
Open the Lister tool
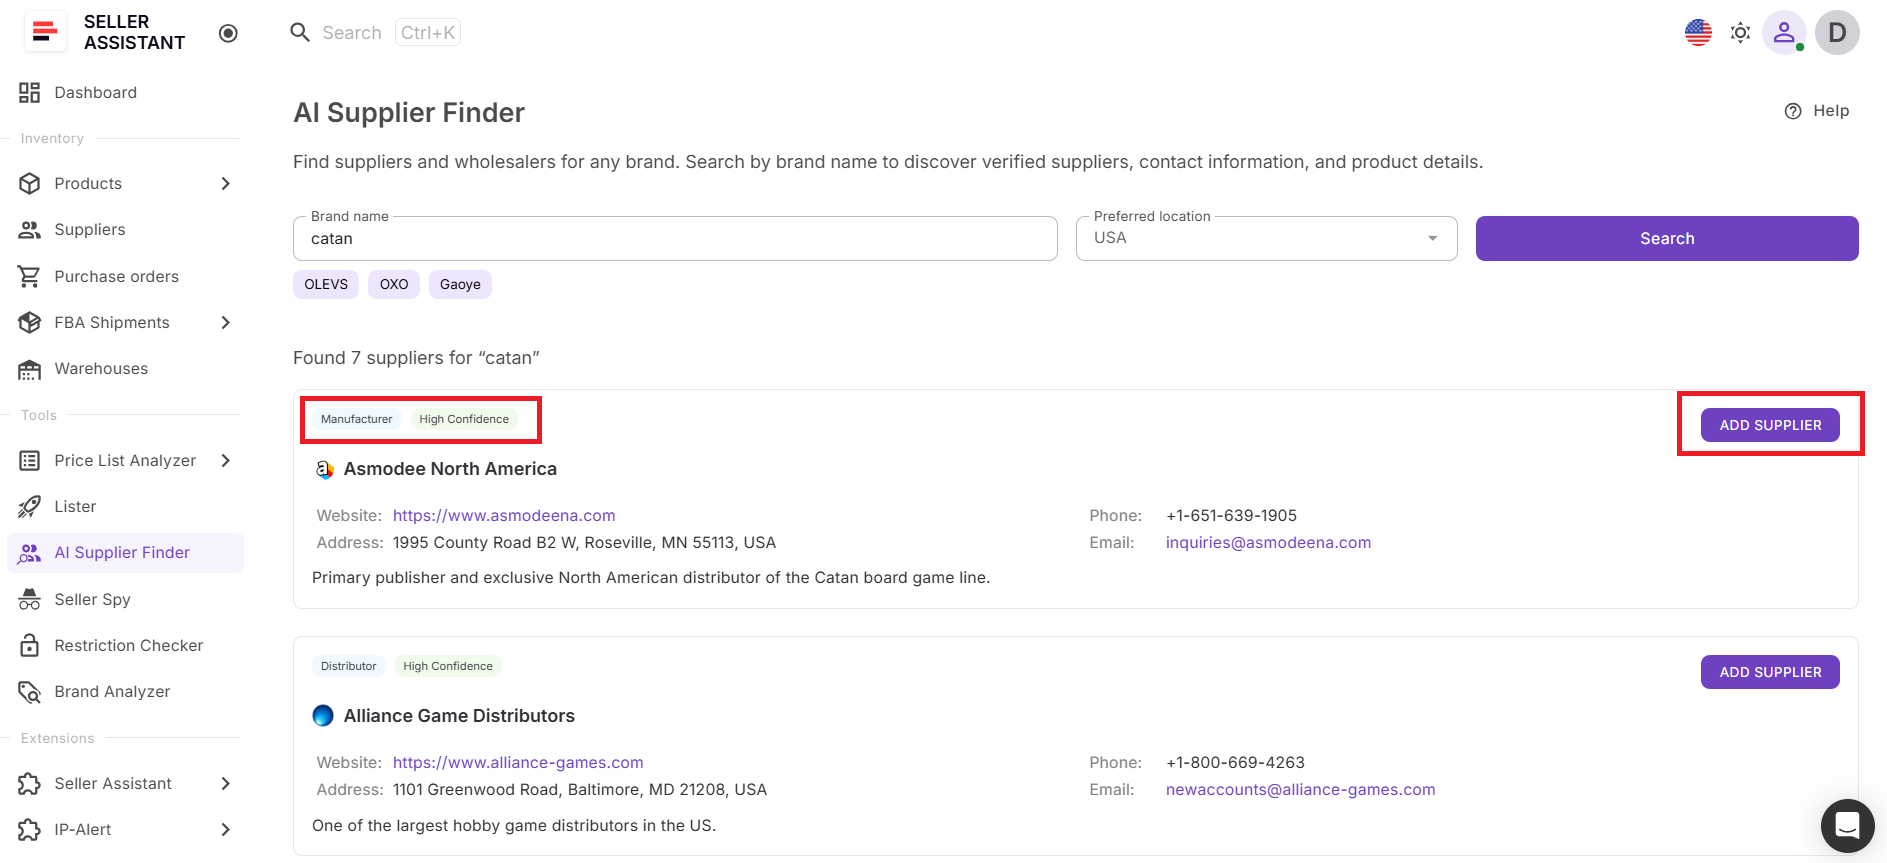(123, 507)
